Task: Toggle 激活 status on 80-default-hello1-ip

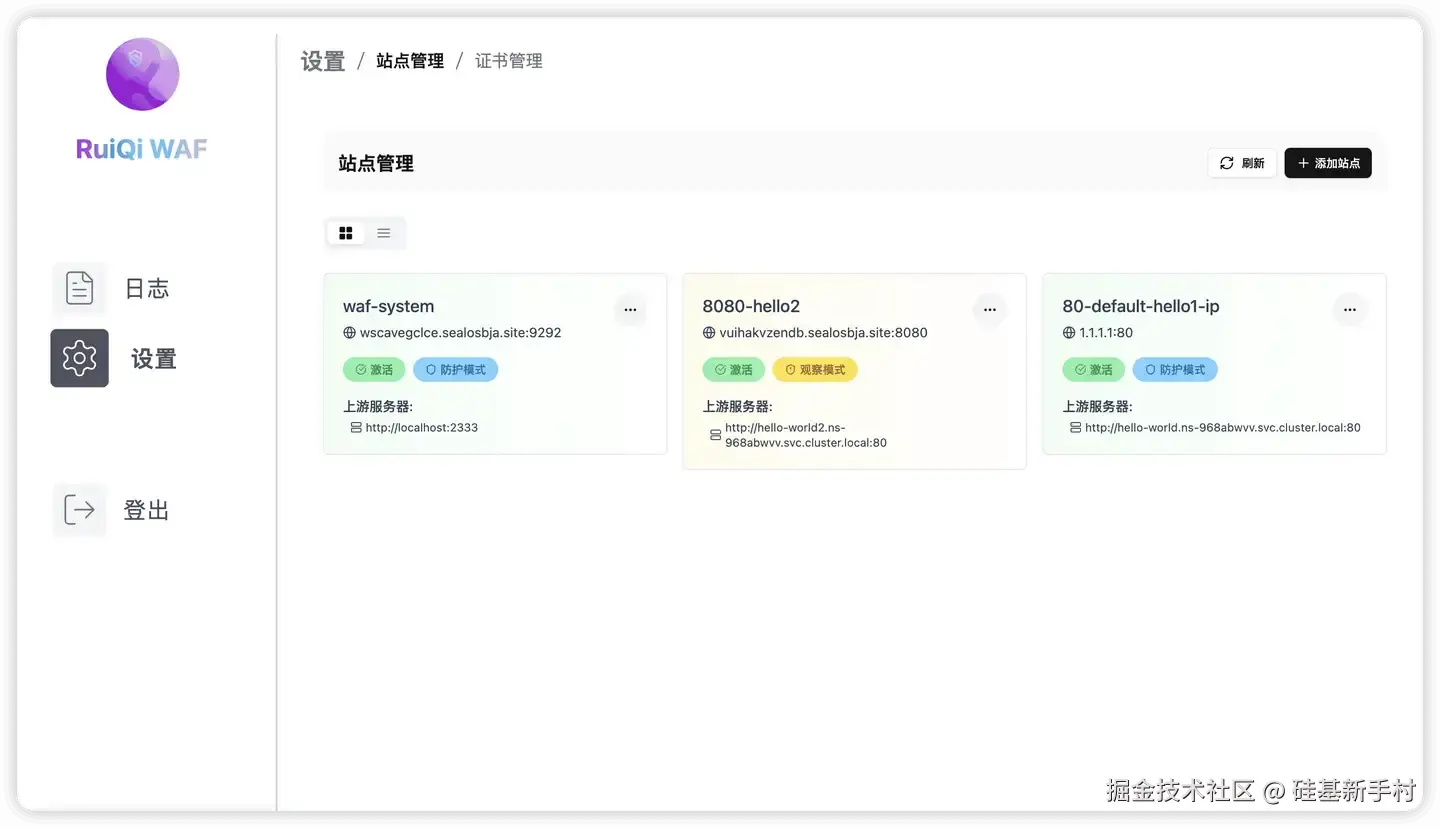Action: click(1093, 369)
